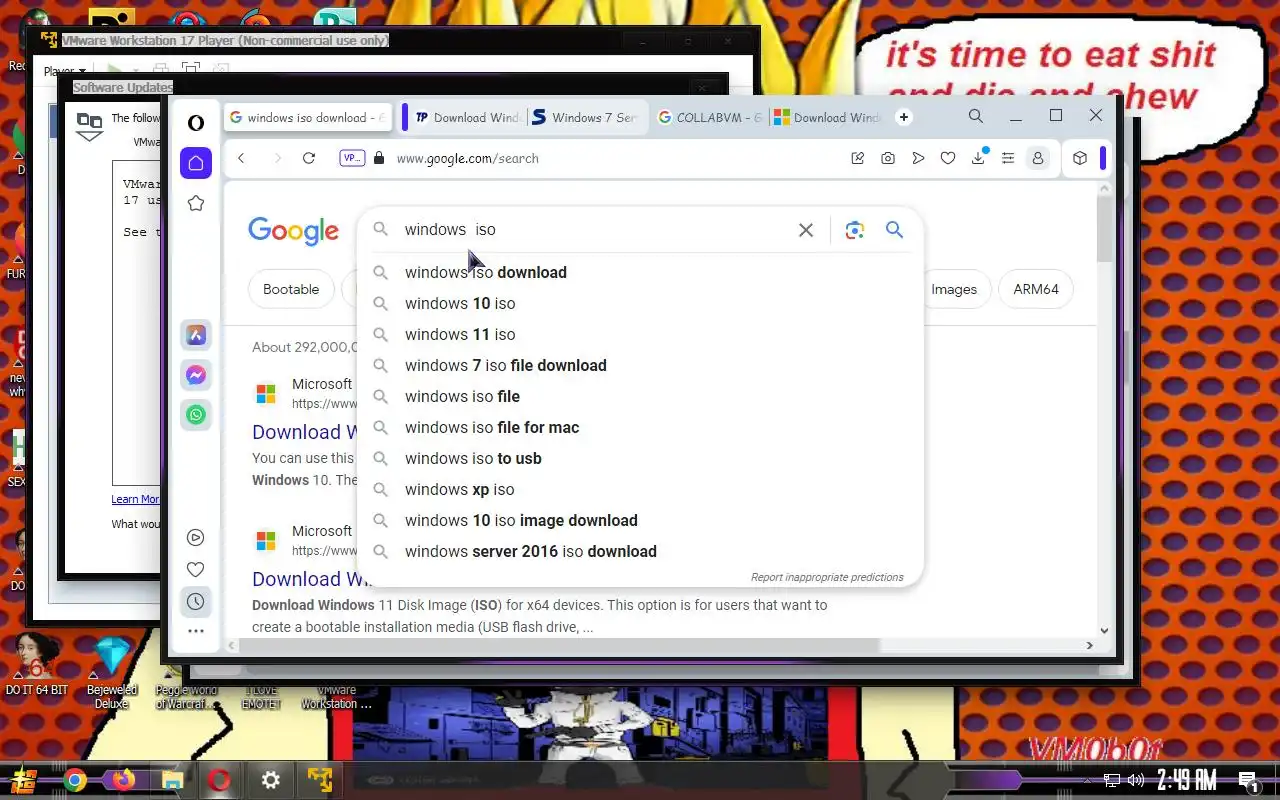This screenshot has width=1280, height=800.
Task: Open Firefox from the taskbar
Action: tap(123, 780)
